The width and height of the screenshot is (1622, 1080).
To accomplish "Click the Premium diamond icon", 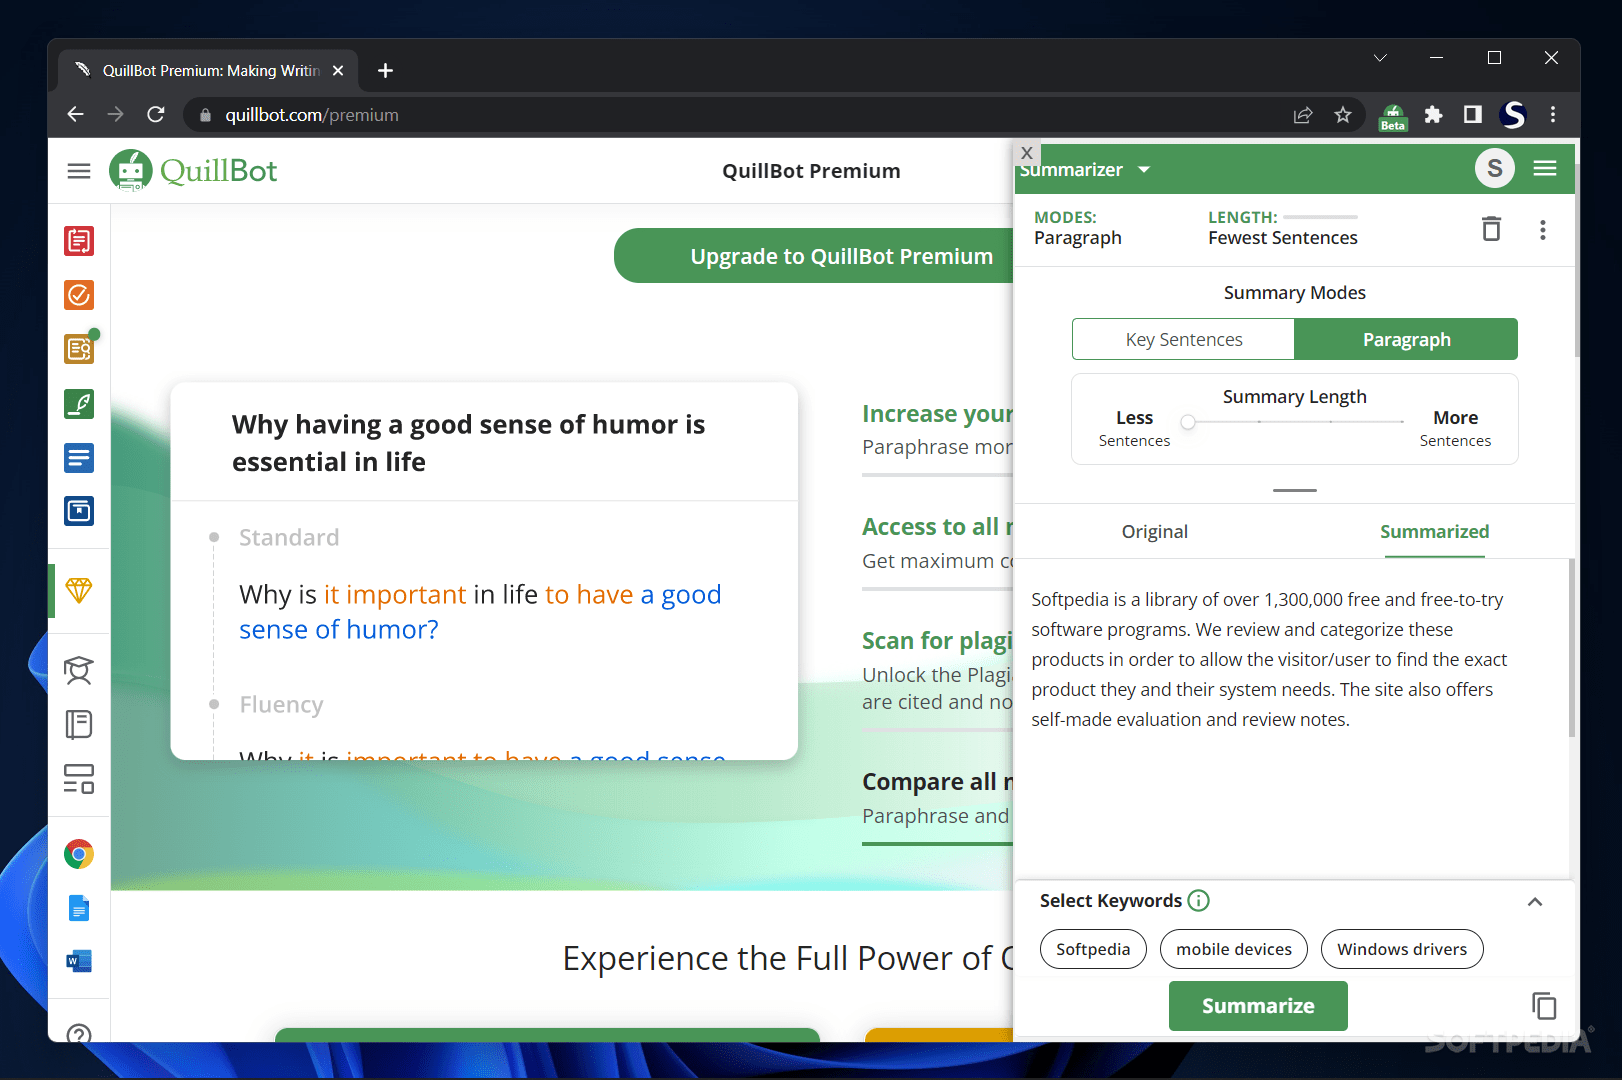I will point(79,591).
